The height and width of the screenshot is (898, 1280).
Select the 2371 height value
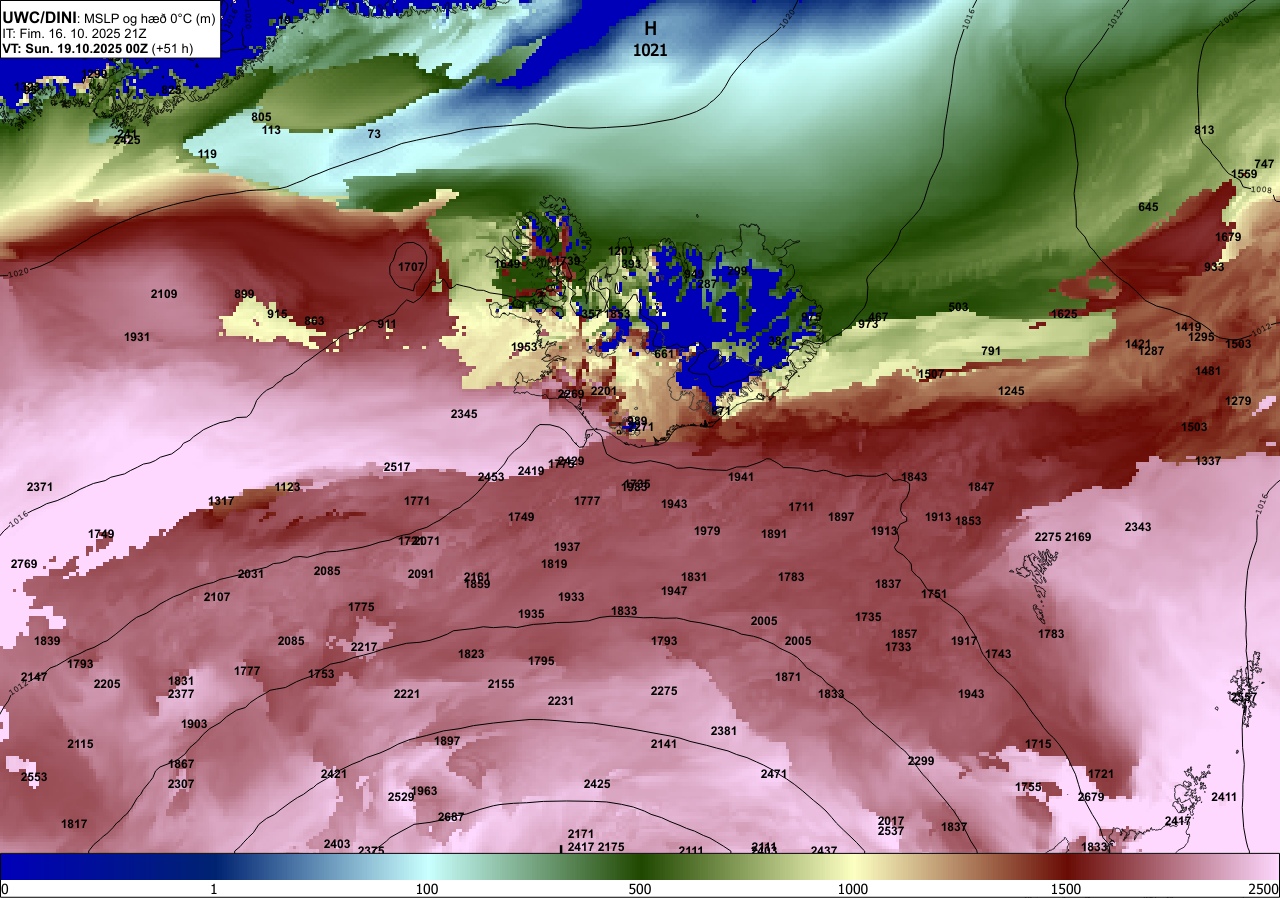coord(40,487)
